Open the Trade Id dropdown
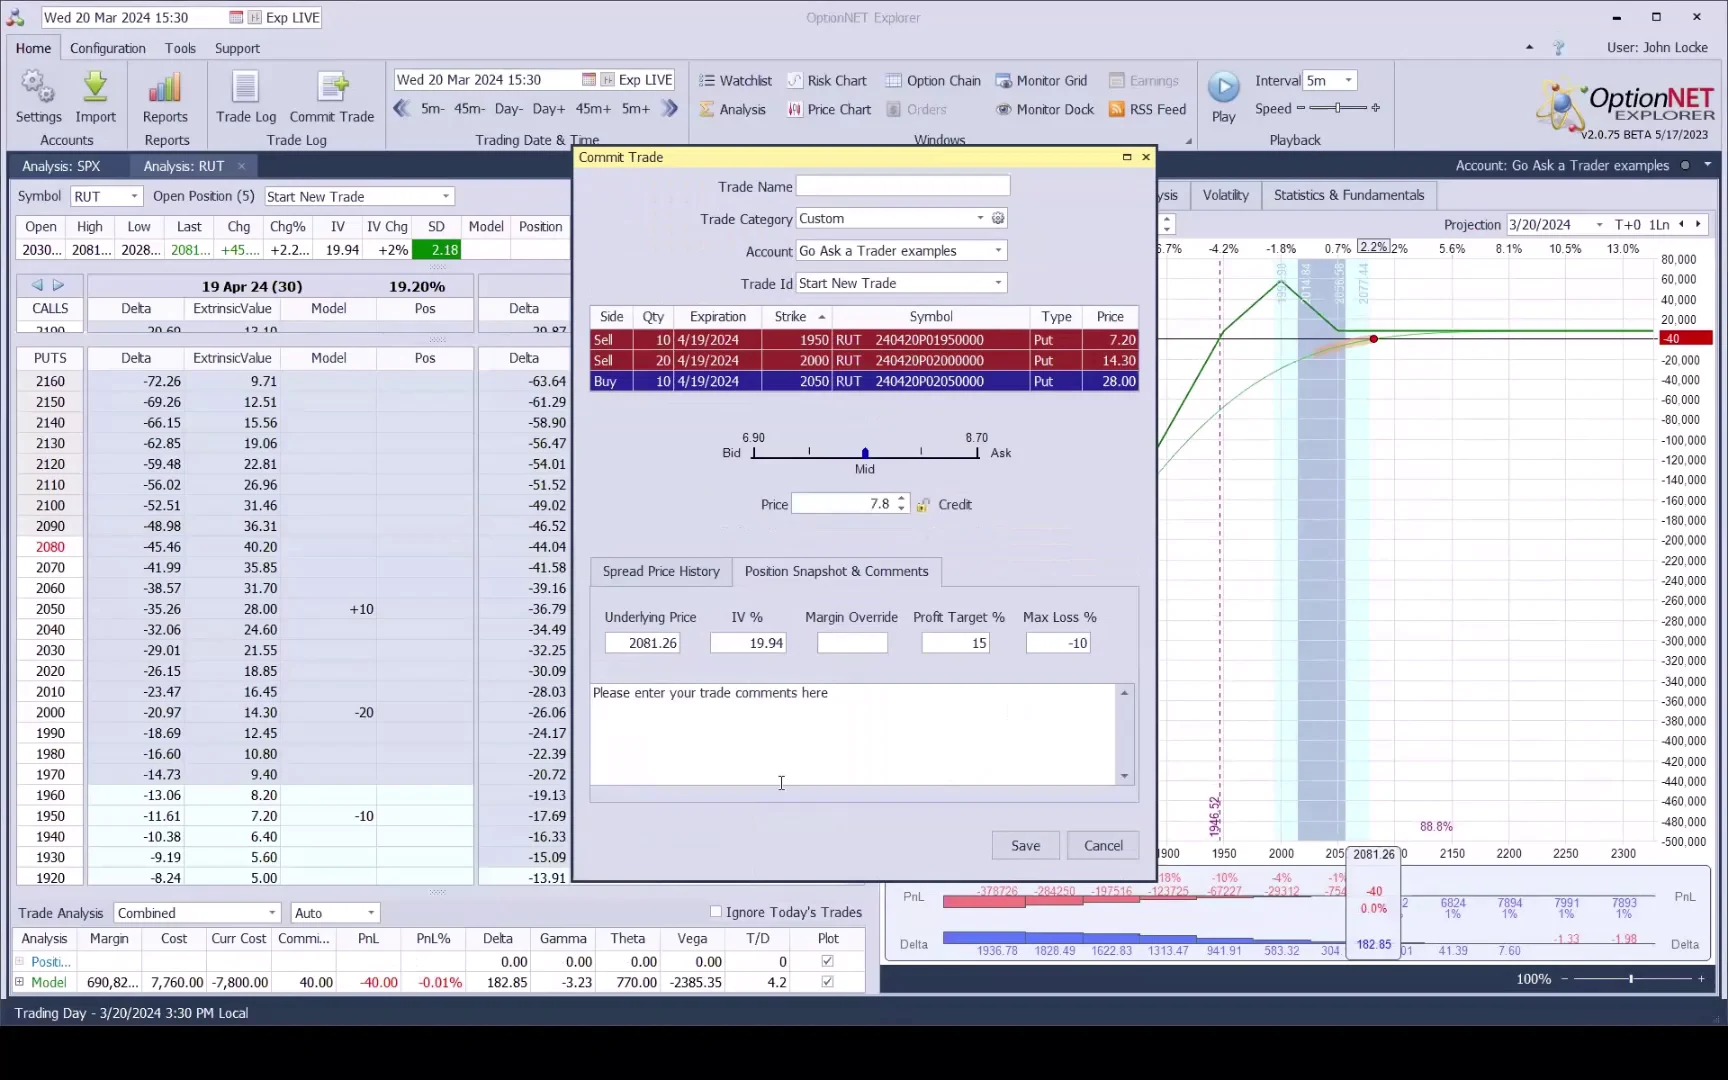Image resolution: width=1728 pixels, height=1080 pixels. click(998, 284)
